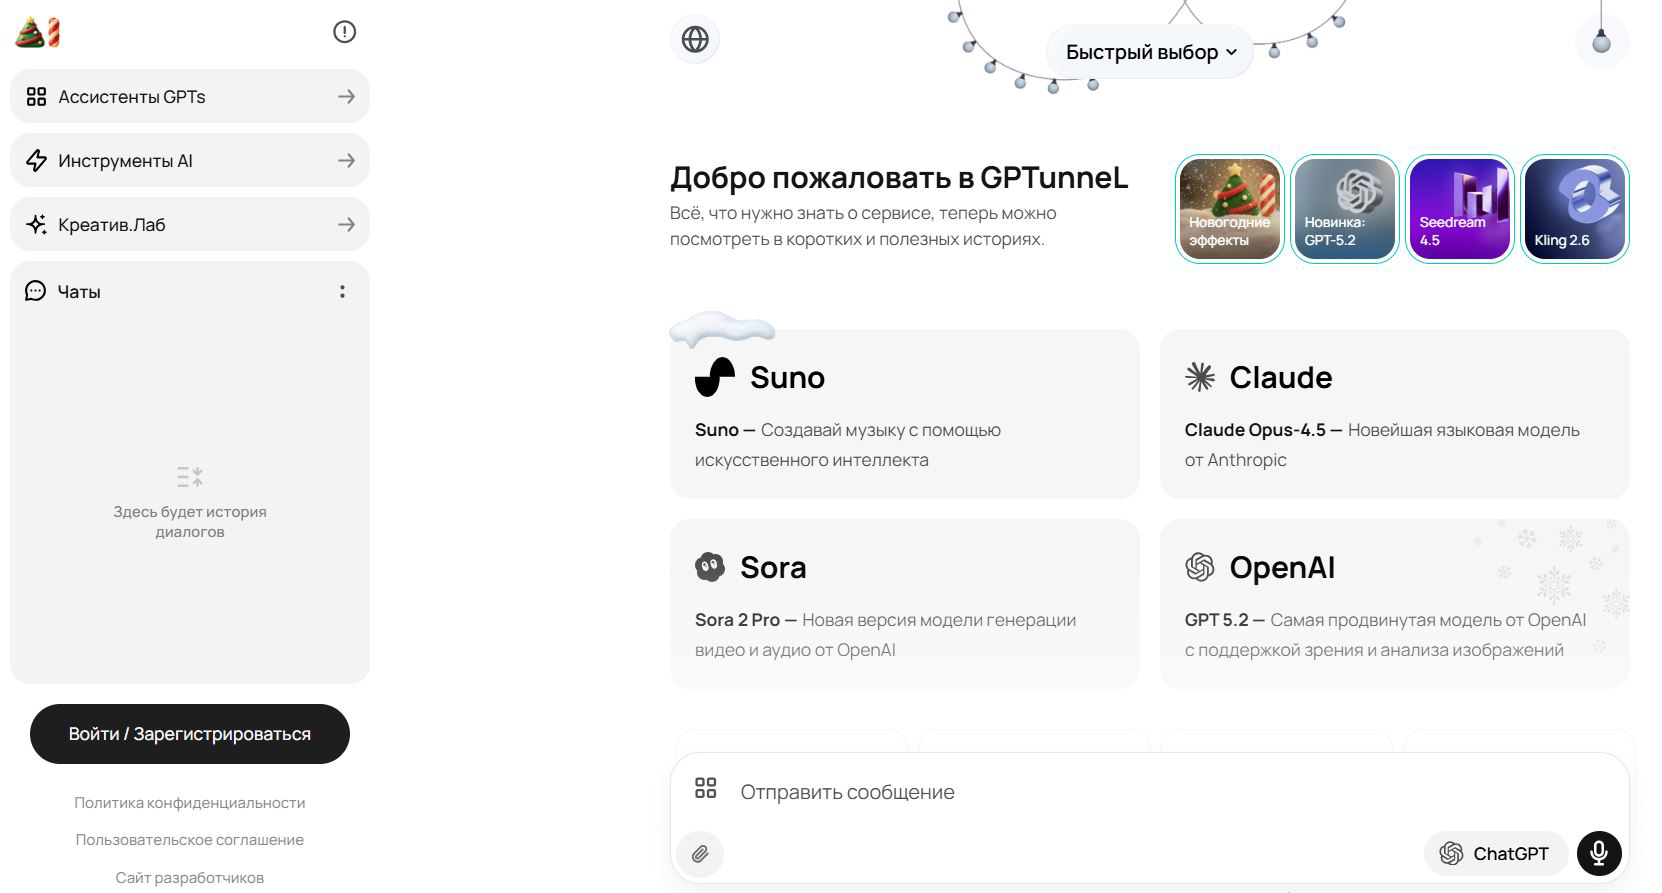The height and width of the screenshot is (893, 1662).
Task: Open Политика конфиденциальности link
Action: tap(190, 802)
